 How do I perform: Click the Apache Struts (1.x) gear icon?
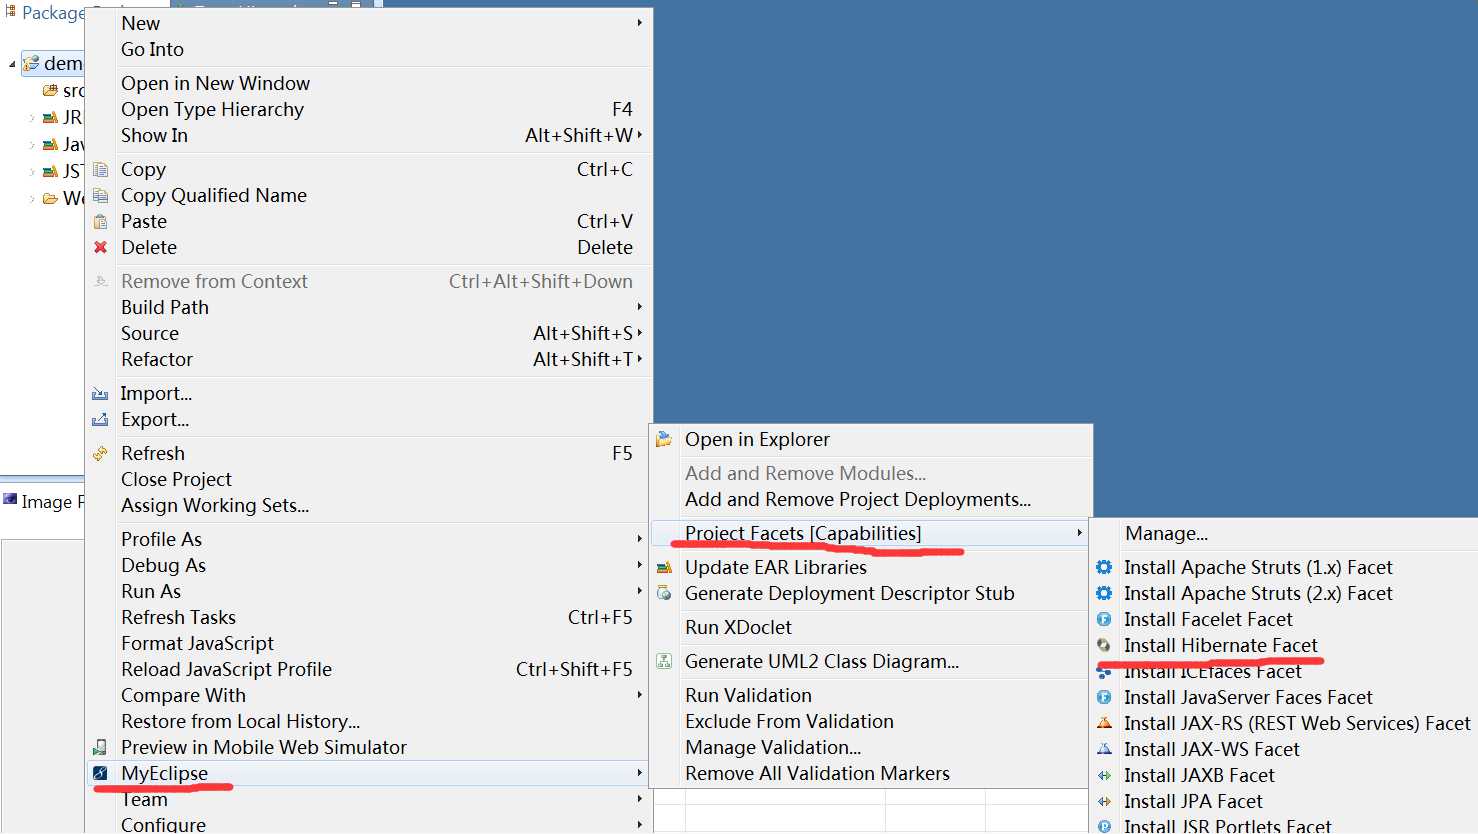(x=1104, y=567)
